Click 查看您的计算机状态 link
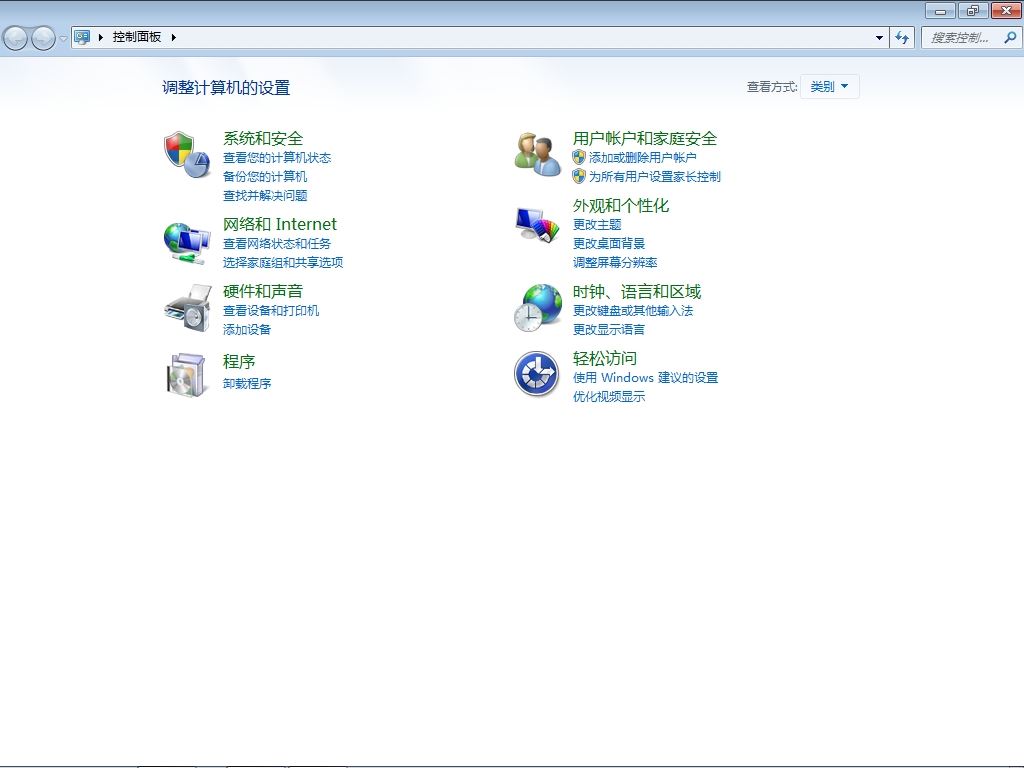This screenshot has height=768, width=1024. coord(277,157)
